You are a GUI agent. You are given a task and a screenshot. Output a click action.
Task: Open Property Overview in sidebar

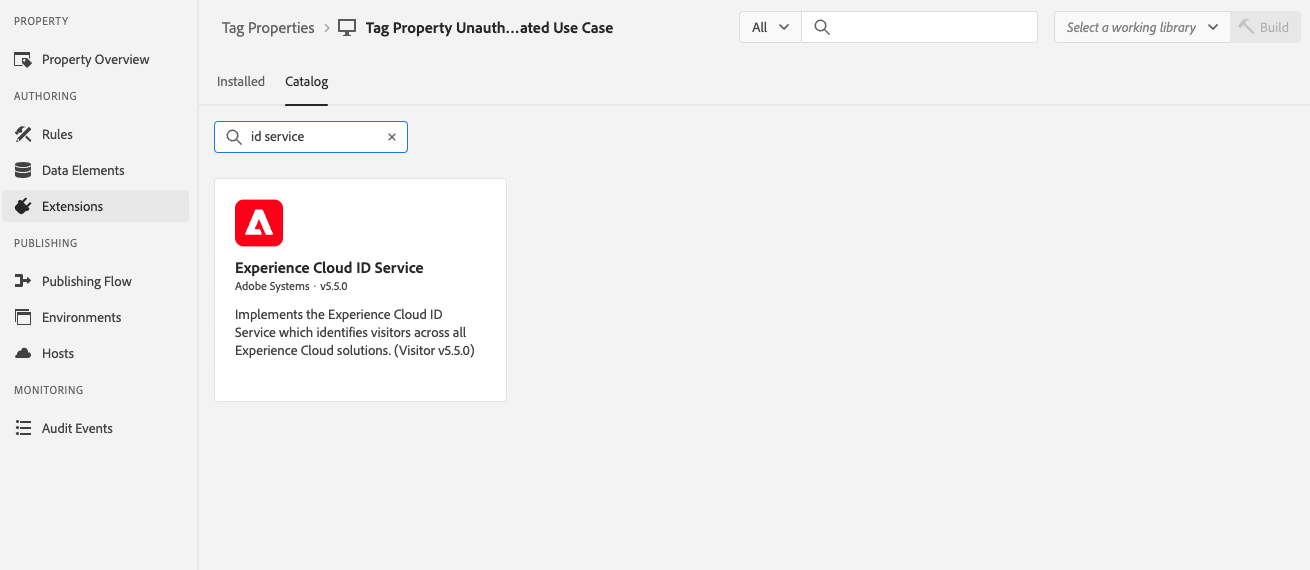(x=95, y=59)
